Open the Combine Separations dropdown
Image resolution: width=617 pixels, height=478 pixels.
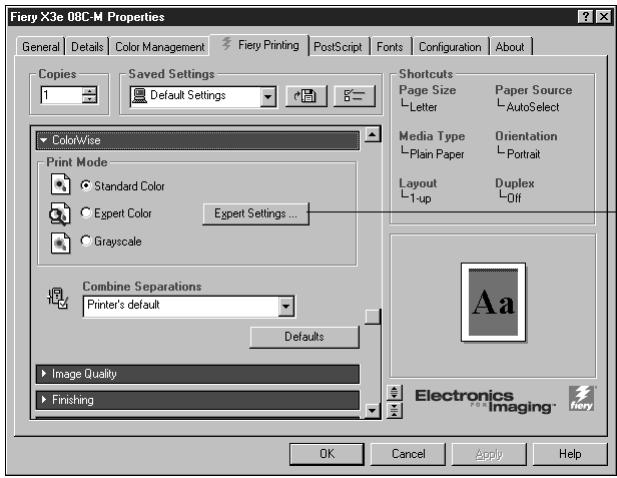coord(286,306)
